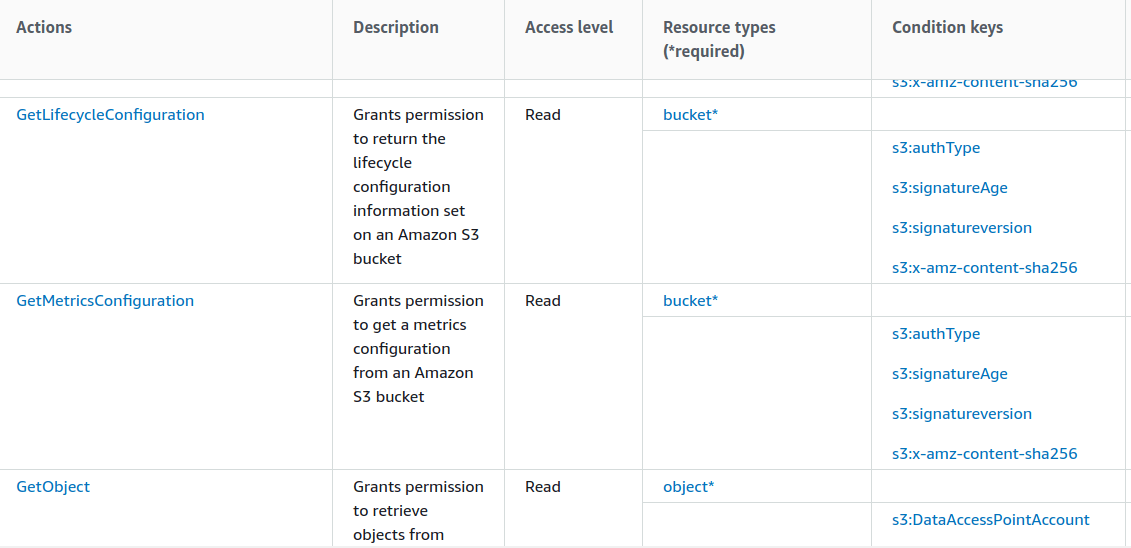Viewport: 1131px width, 548px height.
Task: Select the Access level column header
Action: tap(569, 28)
